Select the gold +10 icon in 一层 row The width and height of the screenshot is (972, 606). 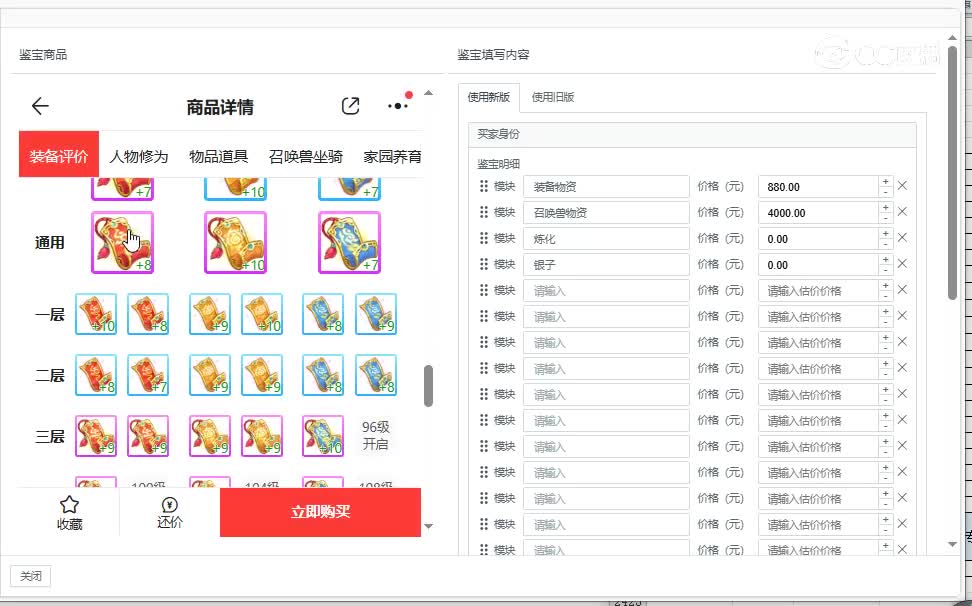[x=262, y=314]
